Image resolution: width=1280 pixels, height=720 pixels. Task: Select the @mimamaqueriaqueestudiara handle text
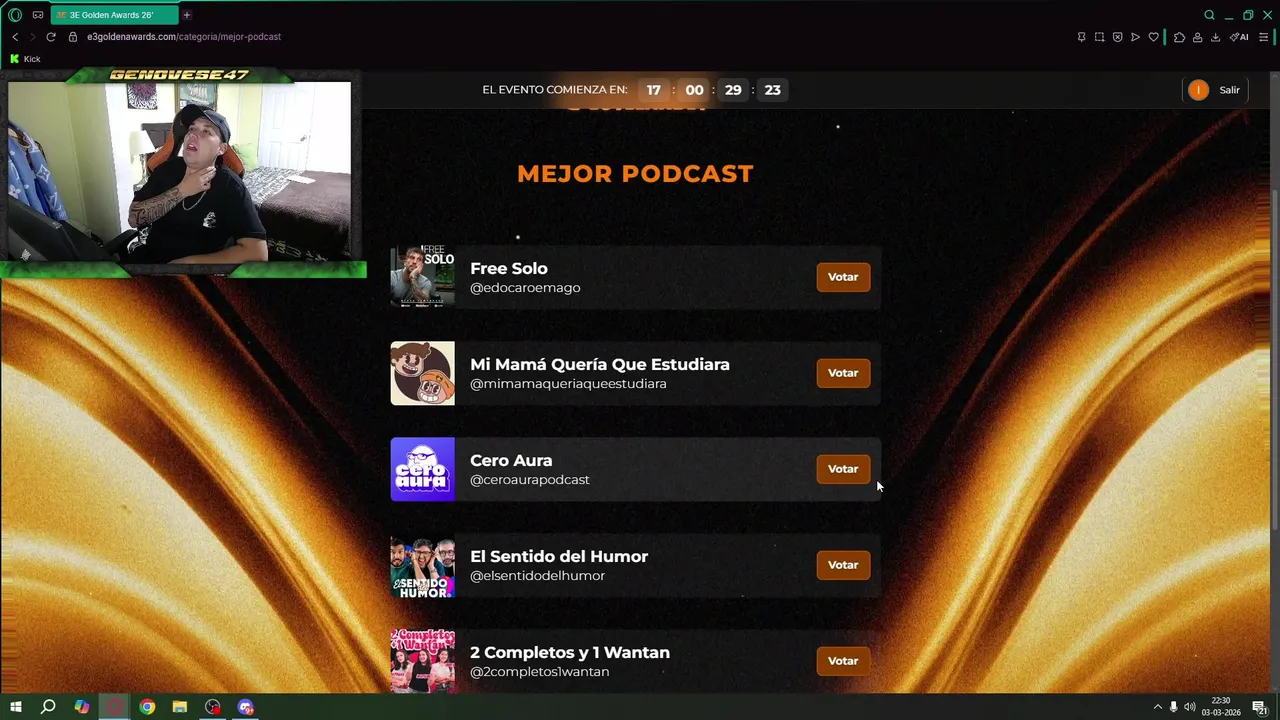(568, 384)
